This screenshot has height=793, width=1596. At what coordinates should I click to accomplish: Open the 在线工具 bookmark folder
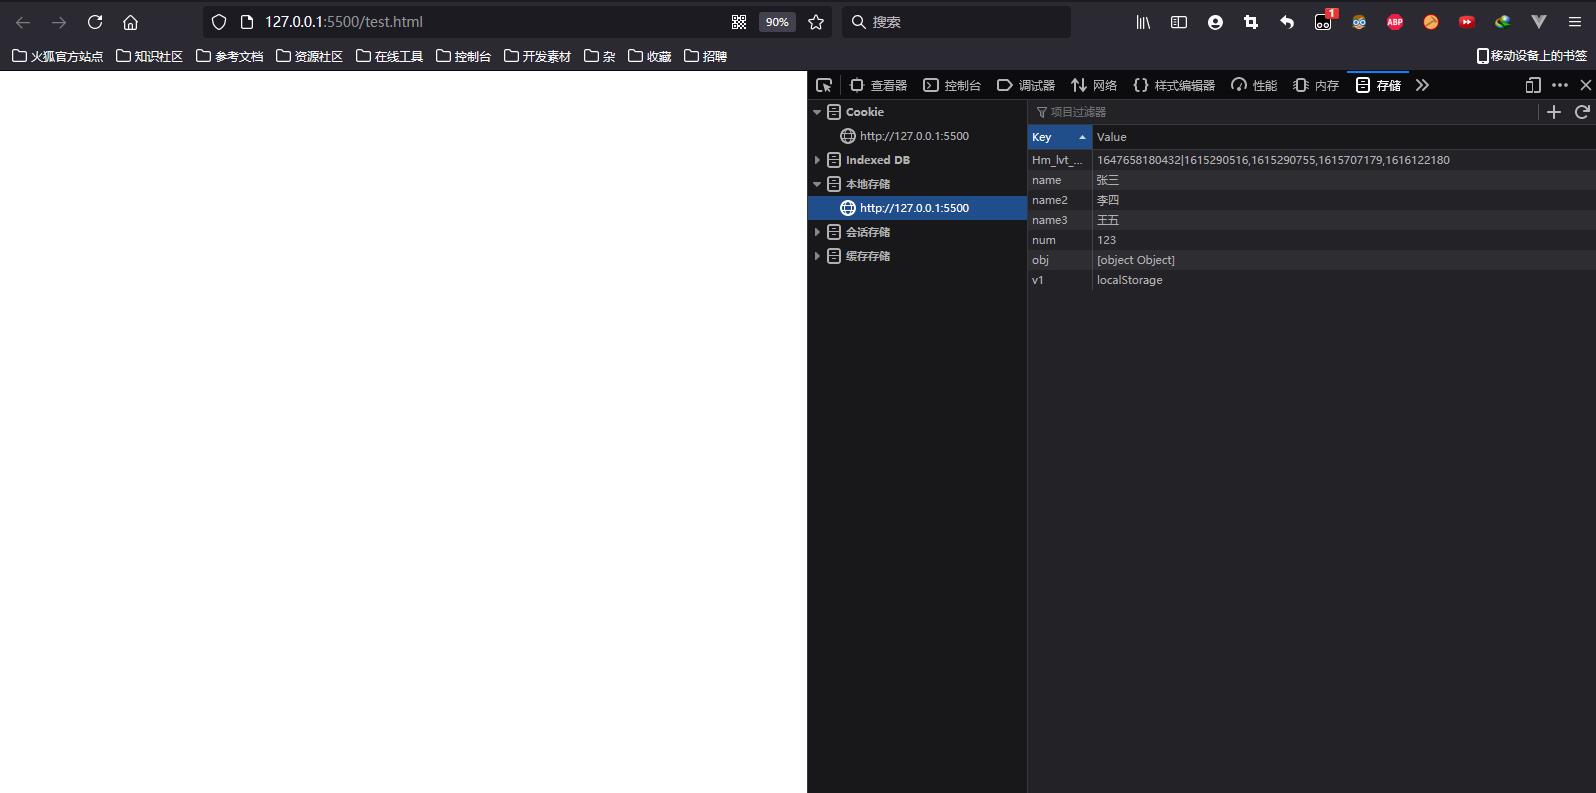click(x=389, y=56)
